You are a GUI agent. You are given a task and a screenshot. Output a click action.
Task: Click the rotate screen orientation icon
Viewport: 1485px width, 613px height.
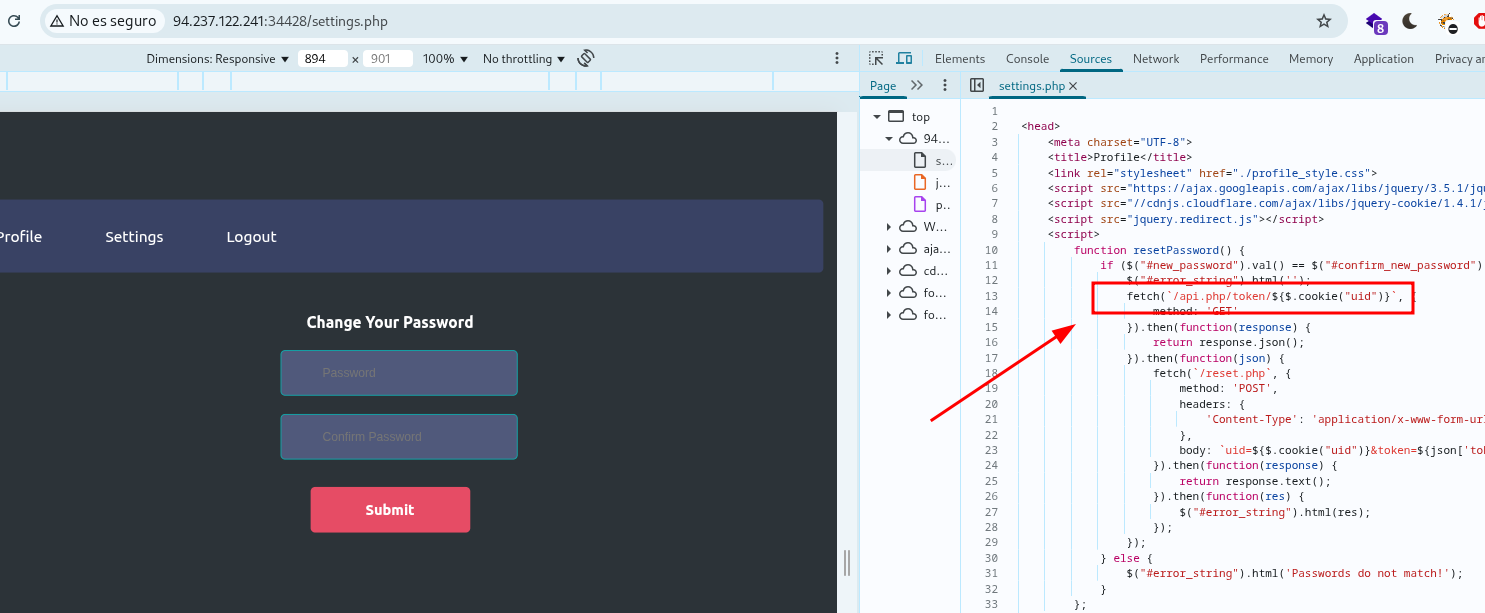(x=586, y=59)
